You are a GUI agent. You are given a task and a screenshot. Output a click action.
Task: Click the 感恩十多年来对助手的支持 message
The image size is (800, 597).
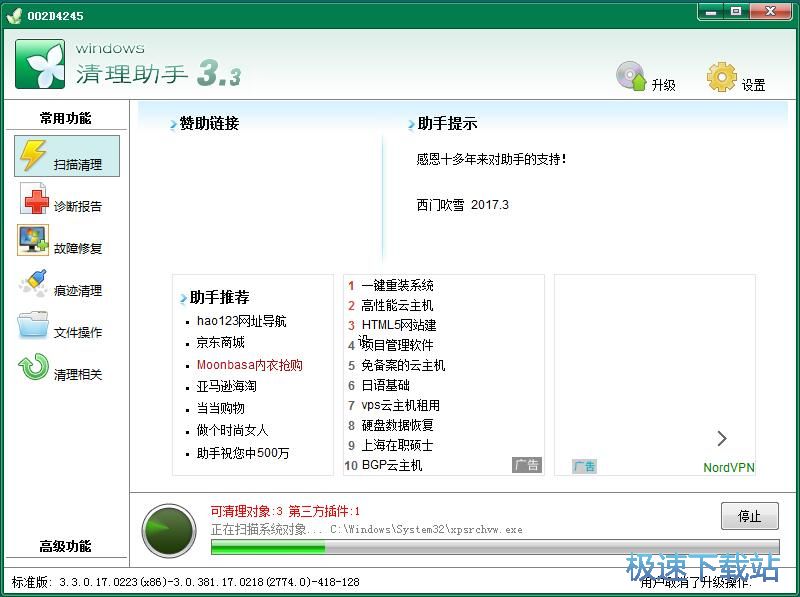[491, 159]
